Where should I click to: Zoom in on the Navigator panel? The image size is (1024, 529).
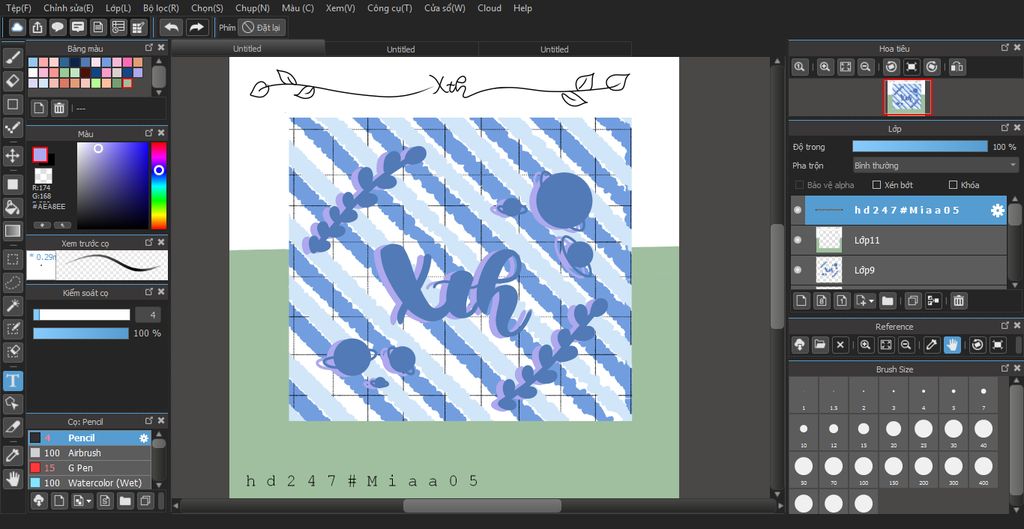tap(825, 67)
